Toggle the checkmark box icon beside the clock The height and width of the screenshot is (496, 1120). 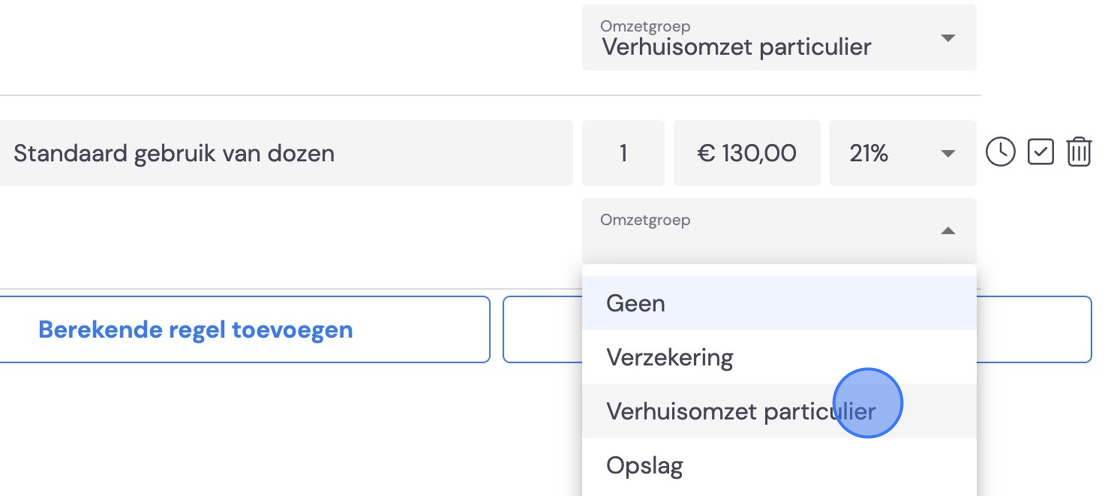point(1041,152)
